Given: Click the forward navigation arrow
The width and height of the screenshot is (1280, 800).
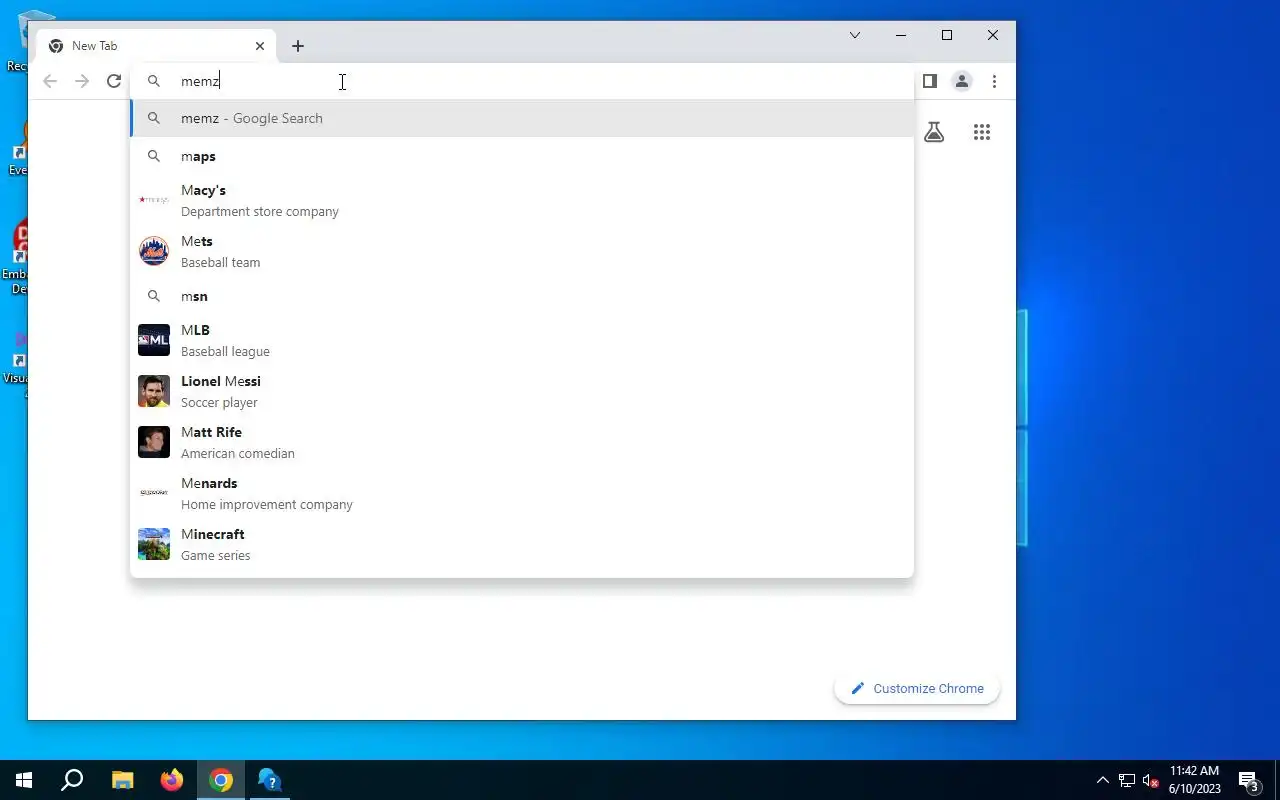Looking at the screenshot, I should pos(82,81).
